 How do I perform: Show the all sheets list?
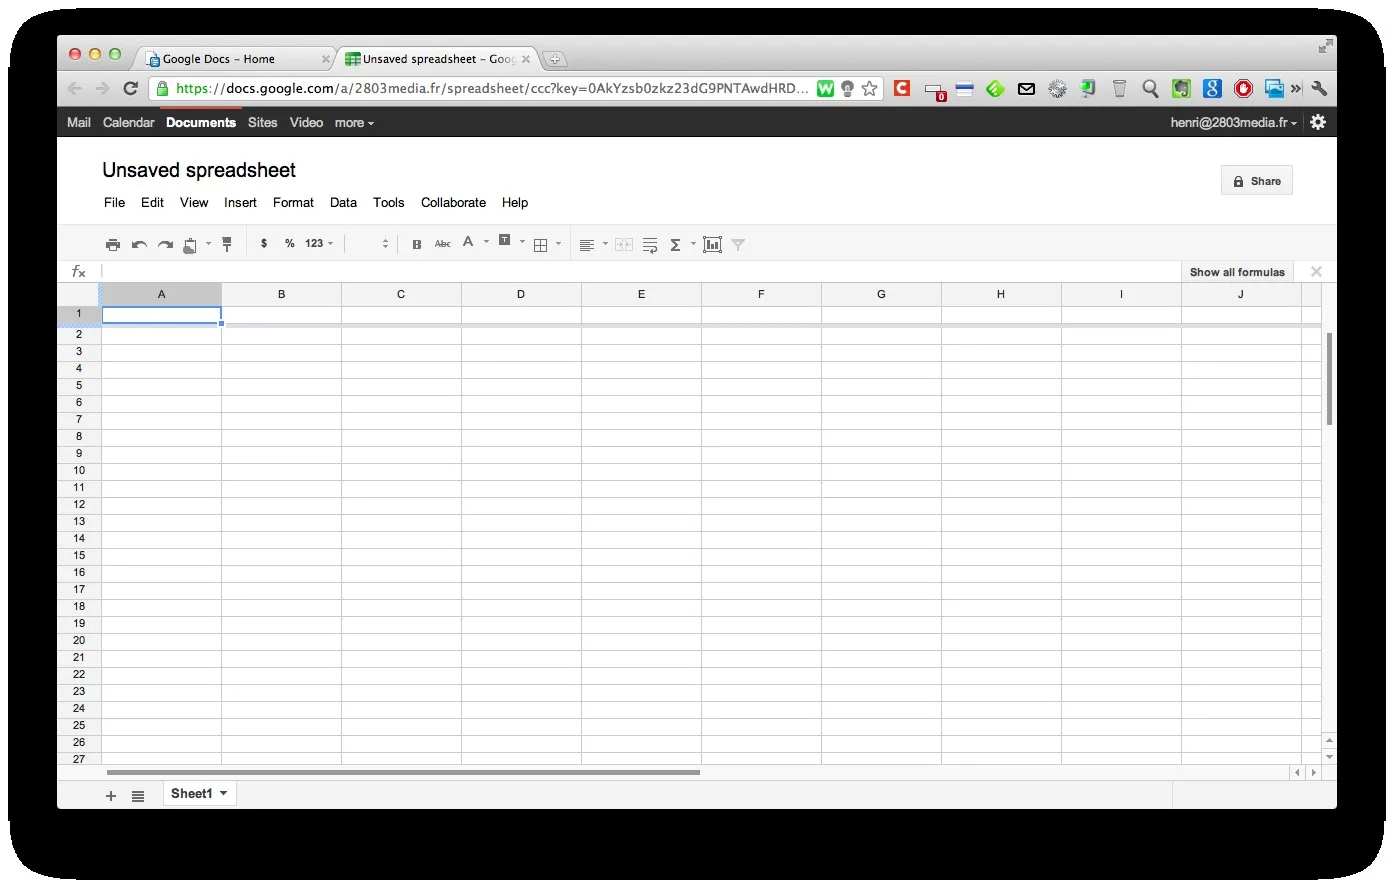[x=138, y=796]
